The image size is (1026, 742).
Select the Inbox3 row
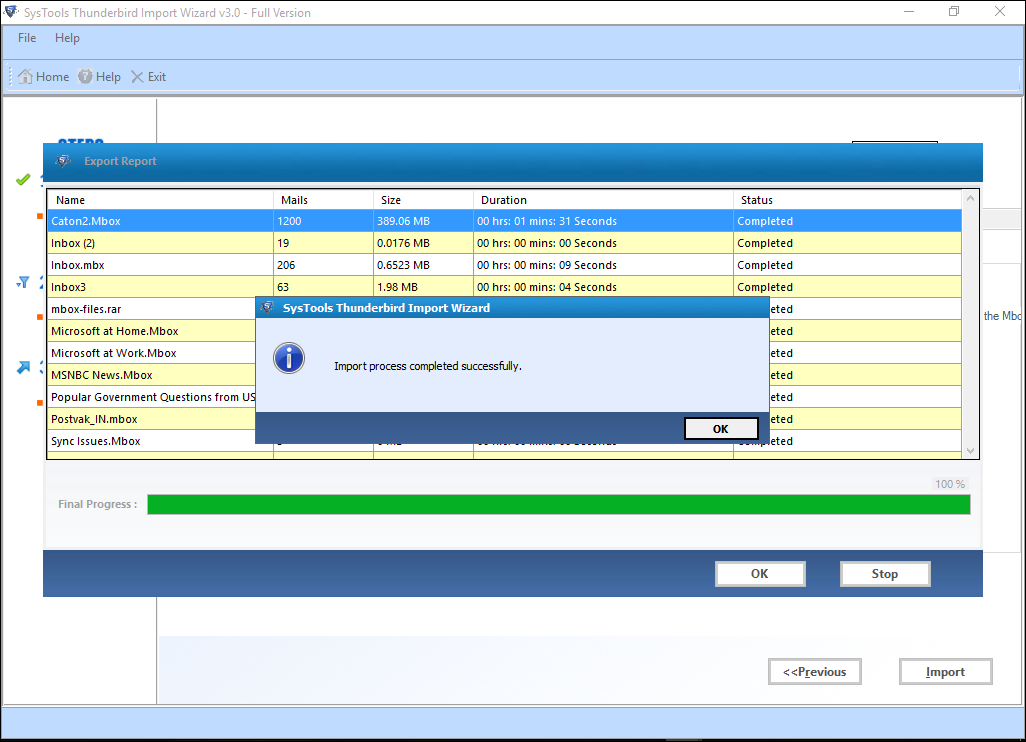pos(504,287)
